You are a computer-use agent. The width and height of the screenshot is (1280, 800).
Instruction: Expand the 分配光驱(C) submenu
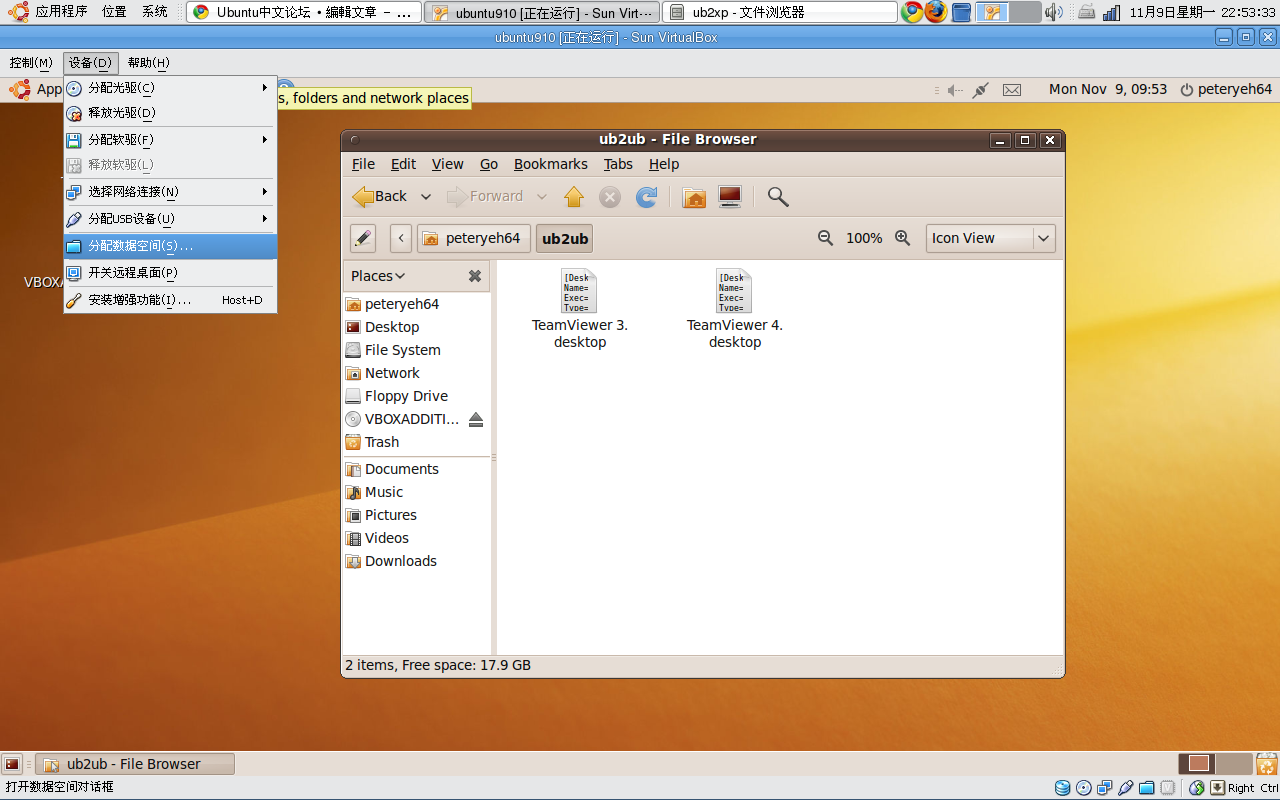click(170, 88)
